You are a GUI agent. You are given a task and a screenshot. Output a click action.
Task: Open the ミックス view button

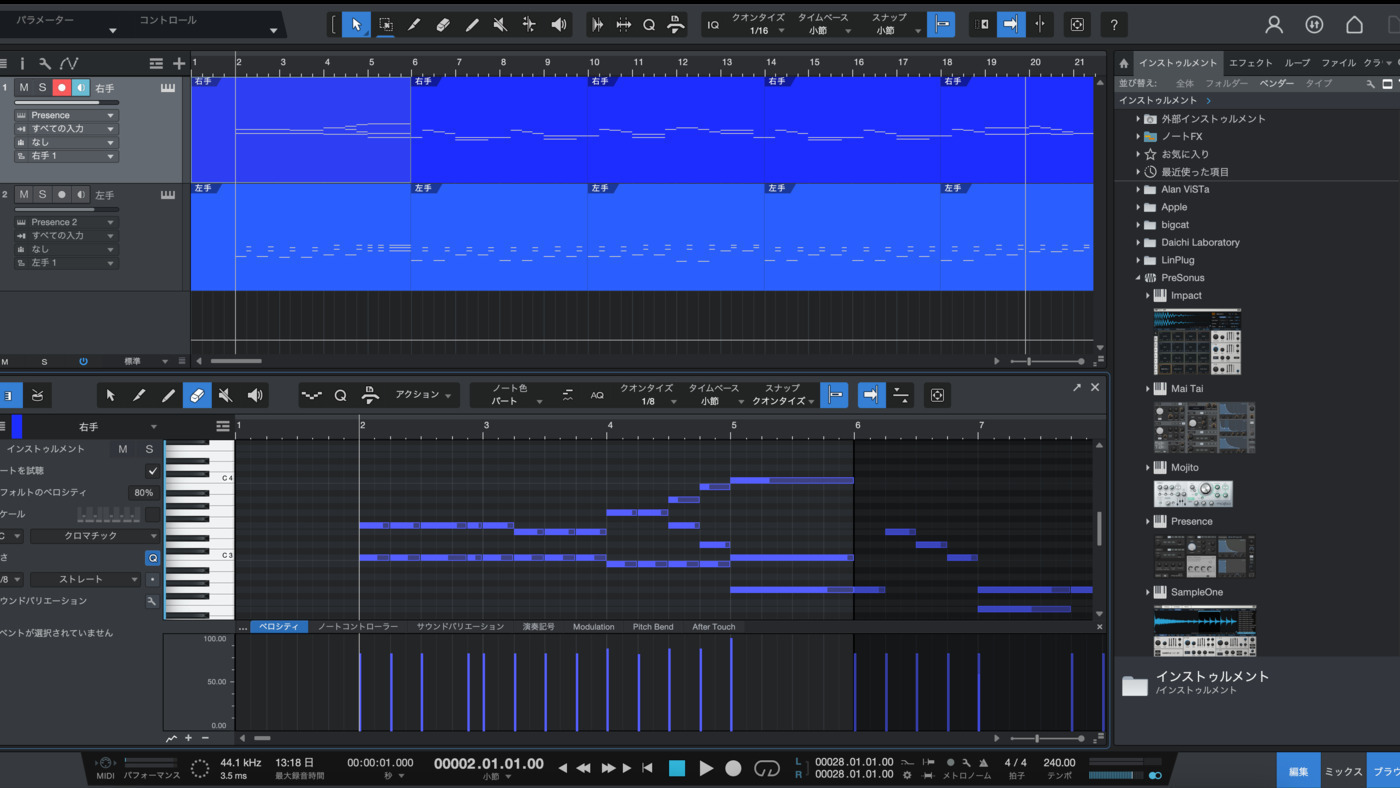[x=1343, y=771]
